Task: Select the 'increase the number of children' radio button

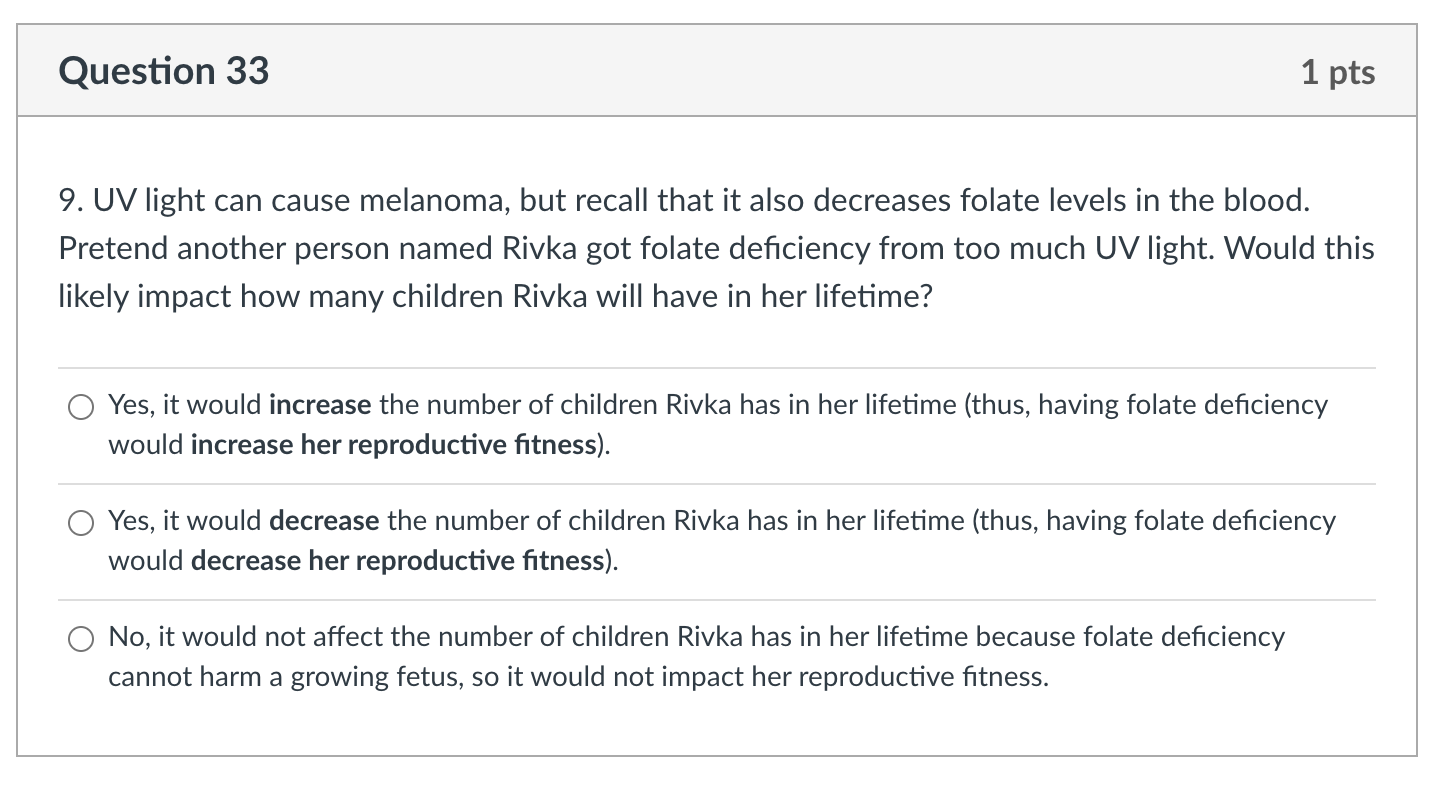Action: point(81,407)
